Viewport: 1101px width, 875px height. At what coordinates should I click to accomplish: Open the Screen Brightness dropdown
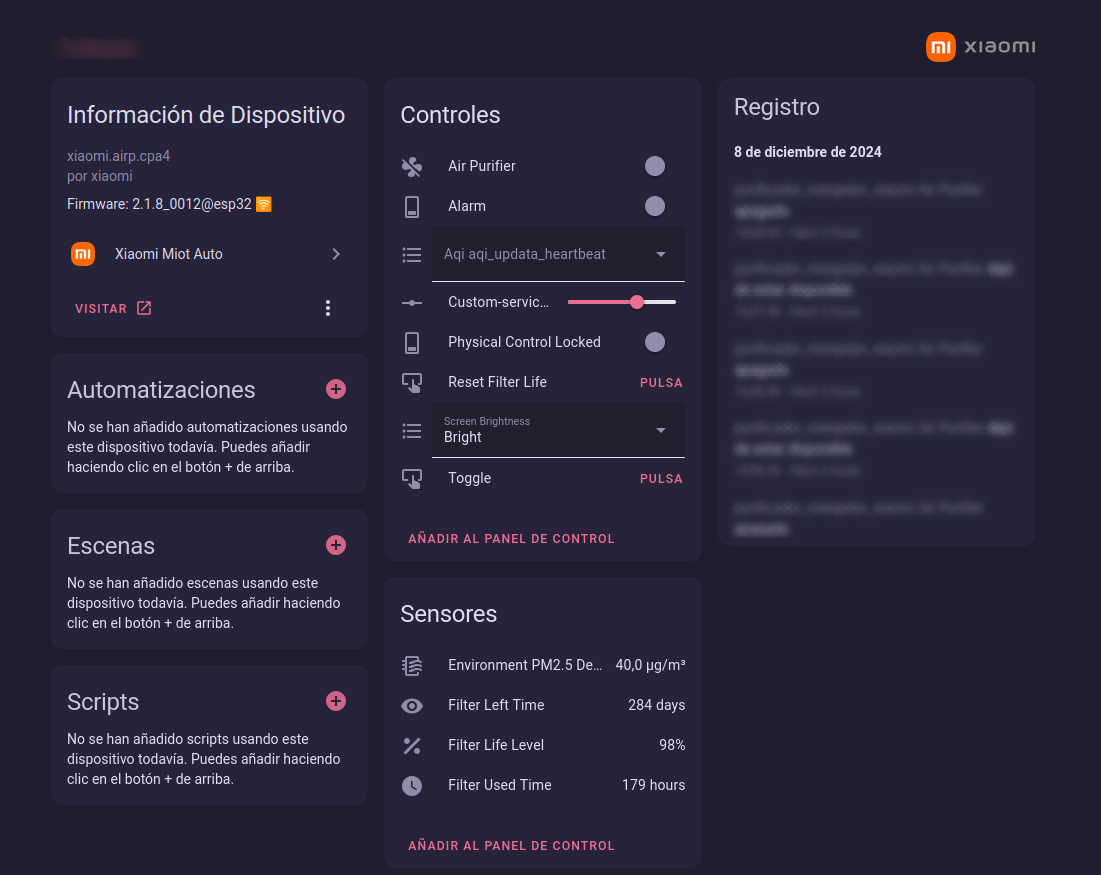tap(558, 430)
